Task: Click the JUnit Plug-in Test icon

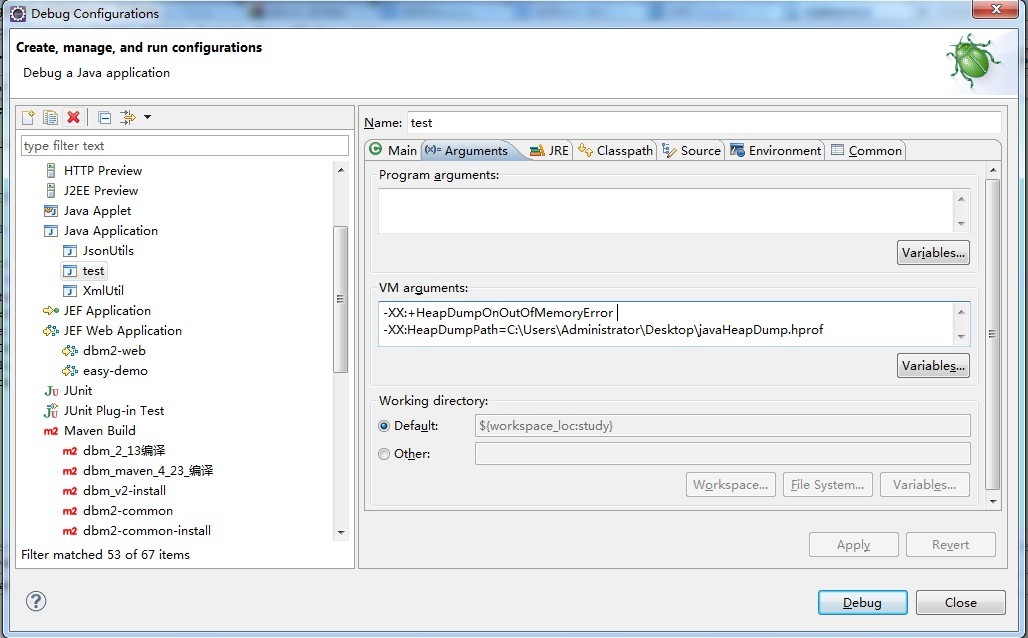Action: 51,411
